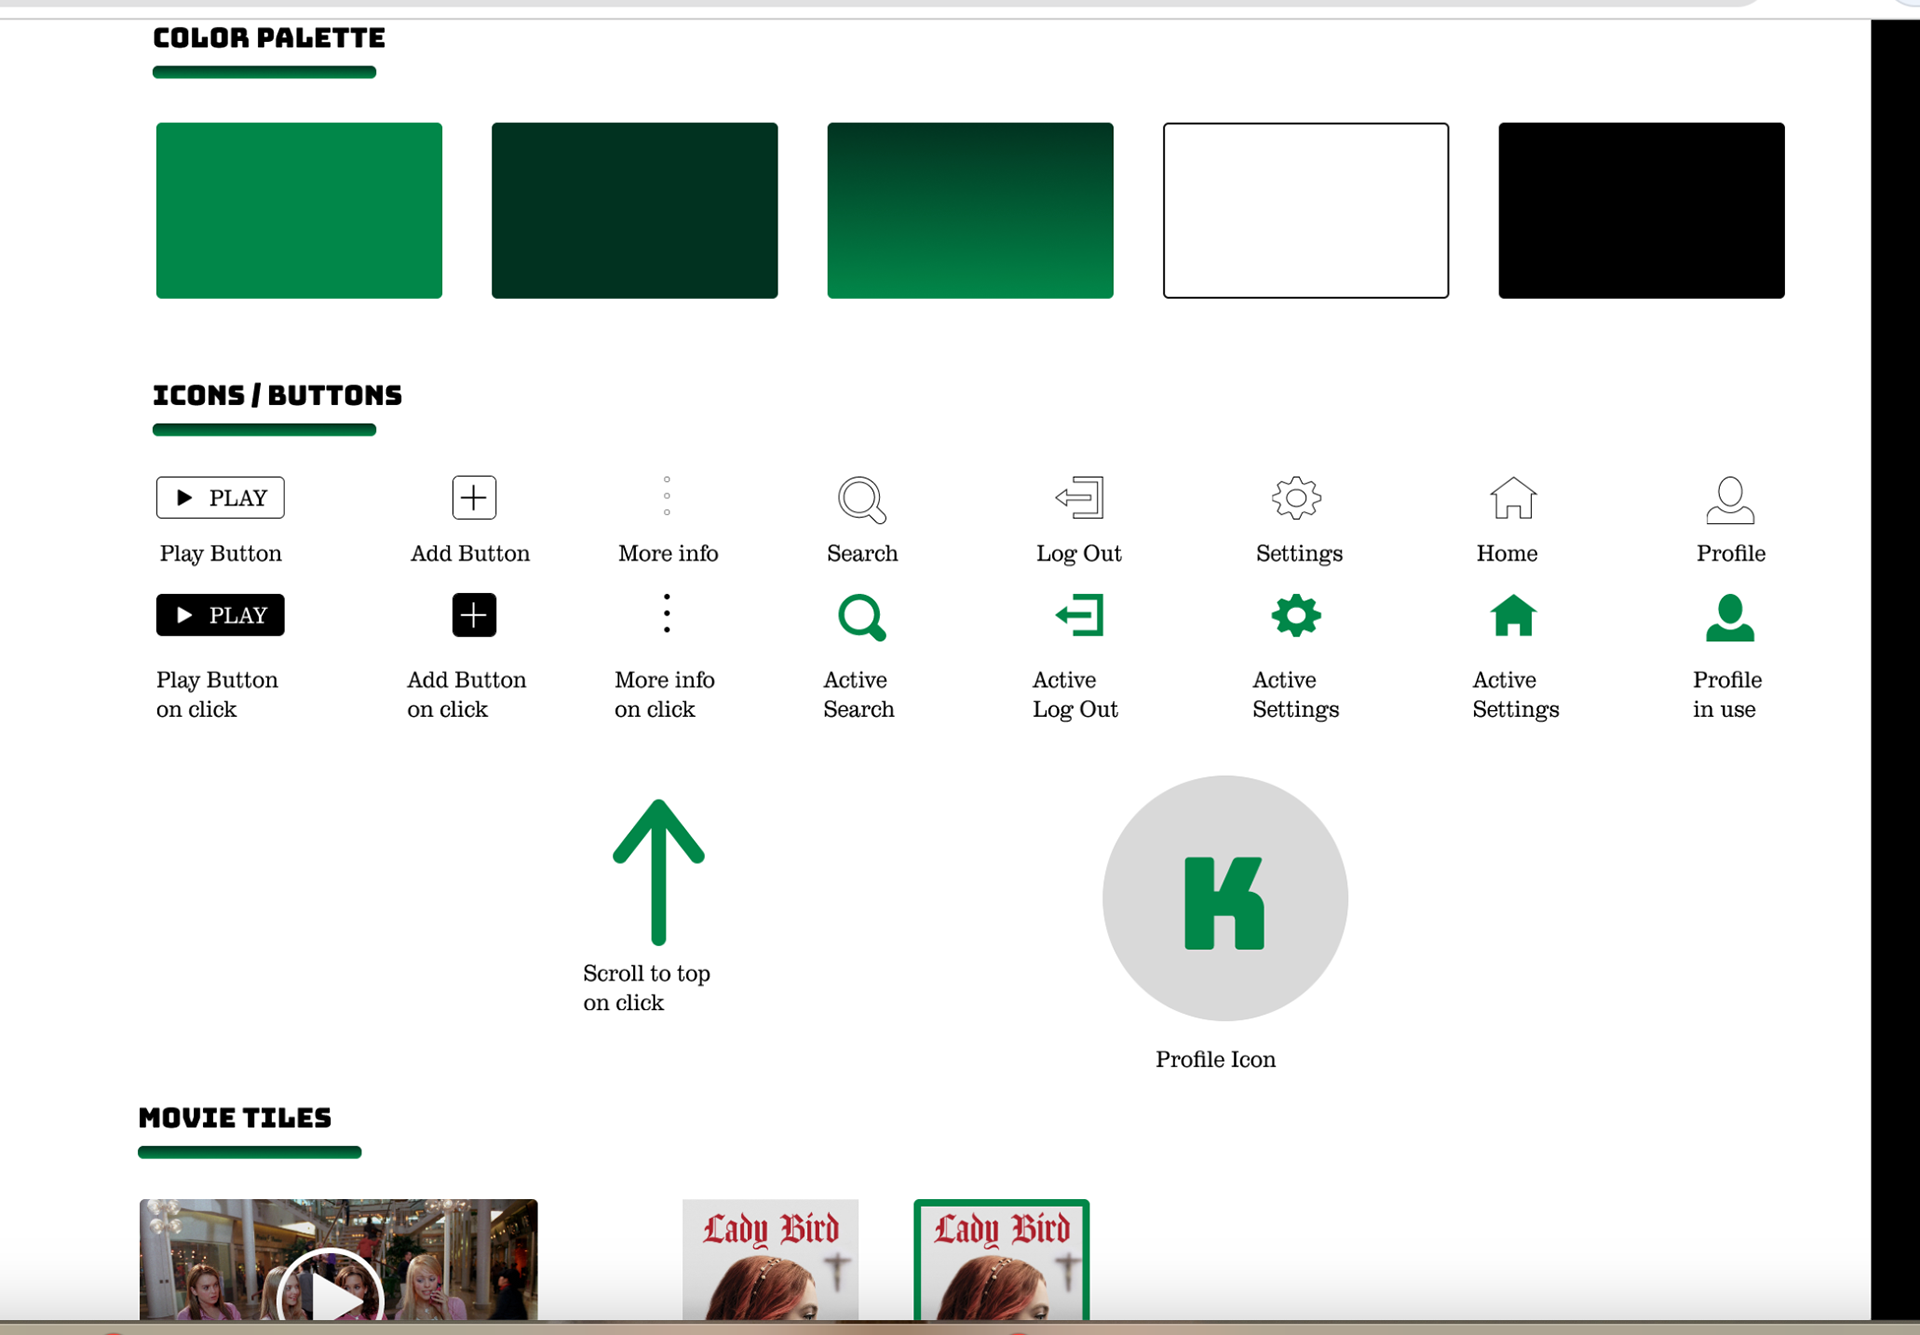Click the outlined plus Add button

473,497
